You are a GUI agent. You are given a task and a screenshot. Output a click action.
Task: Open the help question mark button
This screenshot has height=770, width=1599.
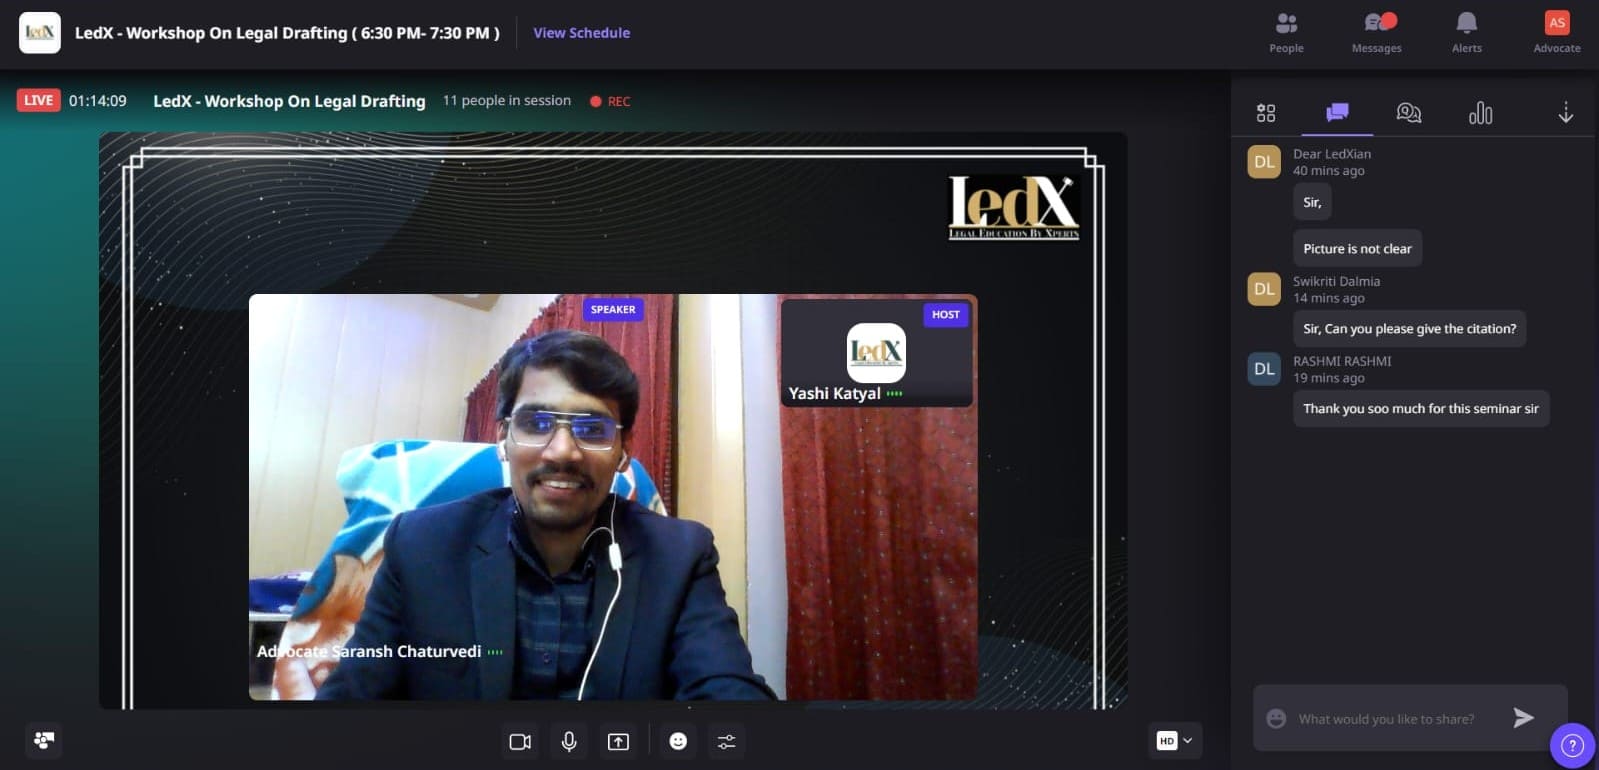(1572, 745)
